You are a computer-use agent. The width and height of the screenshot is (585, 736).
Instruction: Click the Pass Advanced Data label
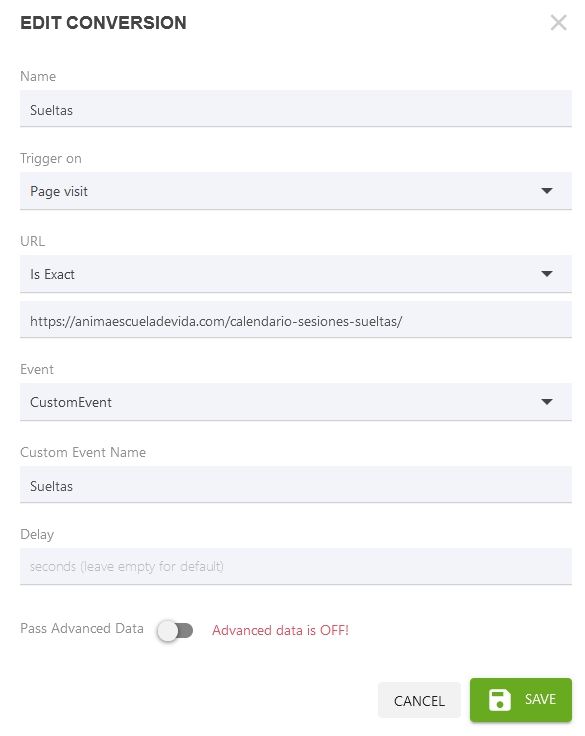(82, 629)
